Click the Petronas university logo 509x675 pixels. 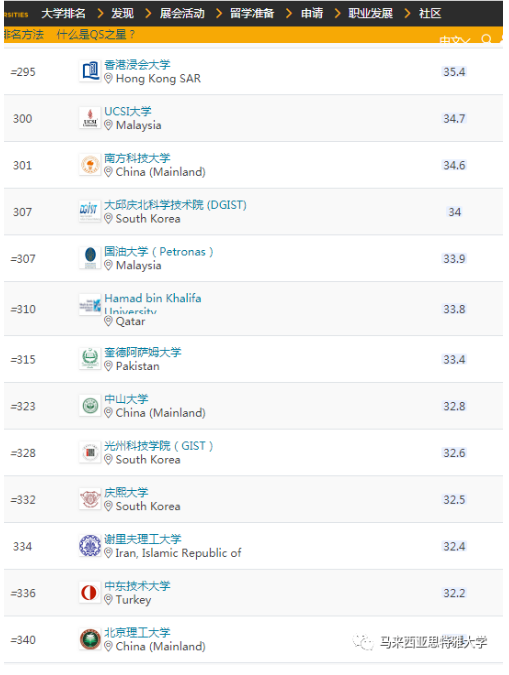[x=90, y=258]
